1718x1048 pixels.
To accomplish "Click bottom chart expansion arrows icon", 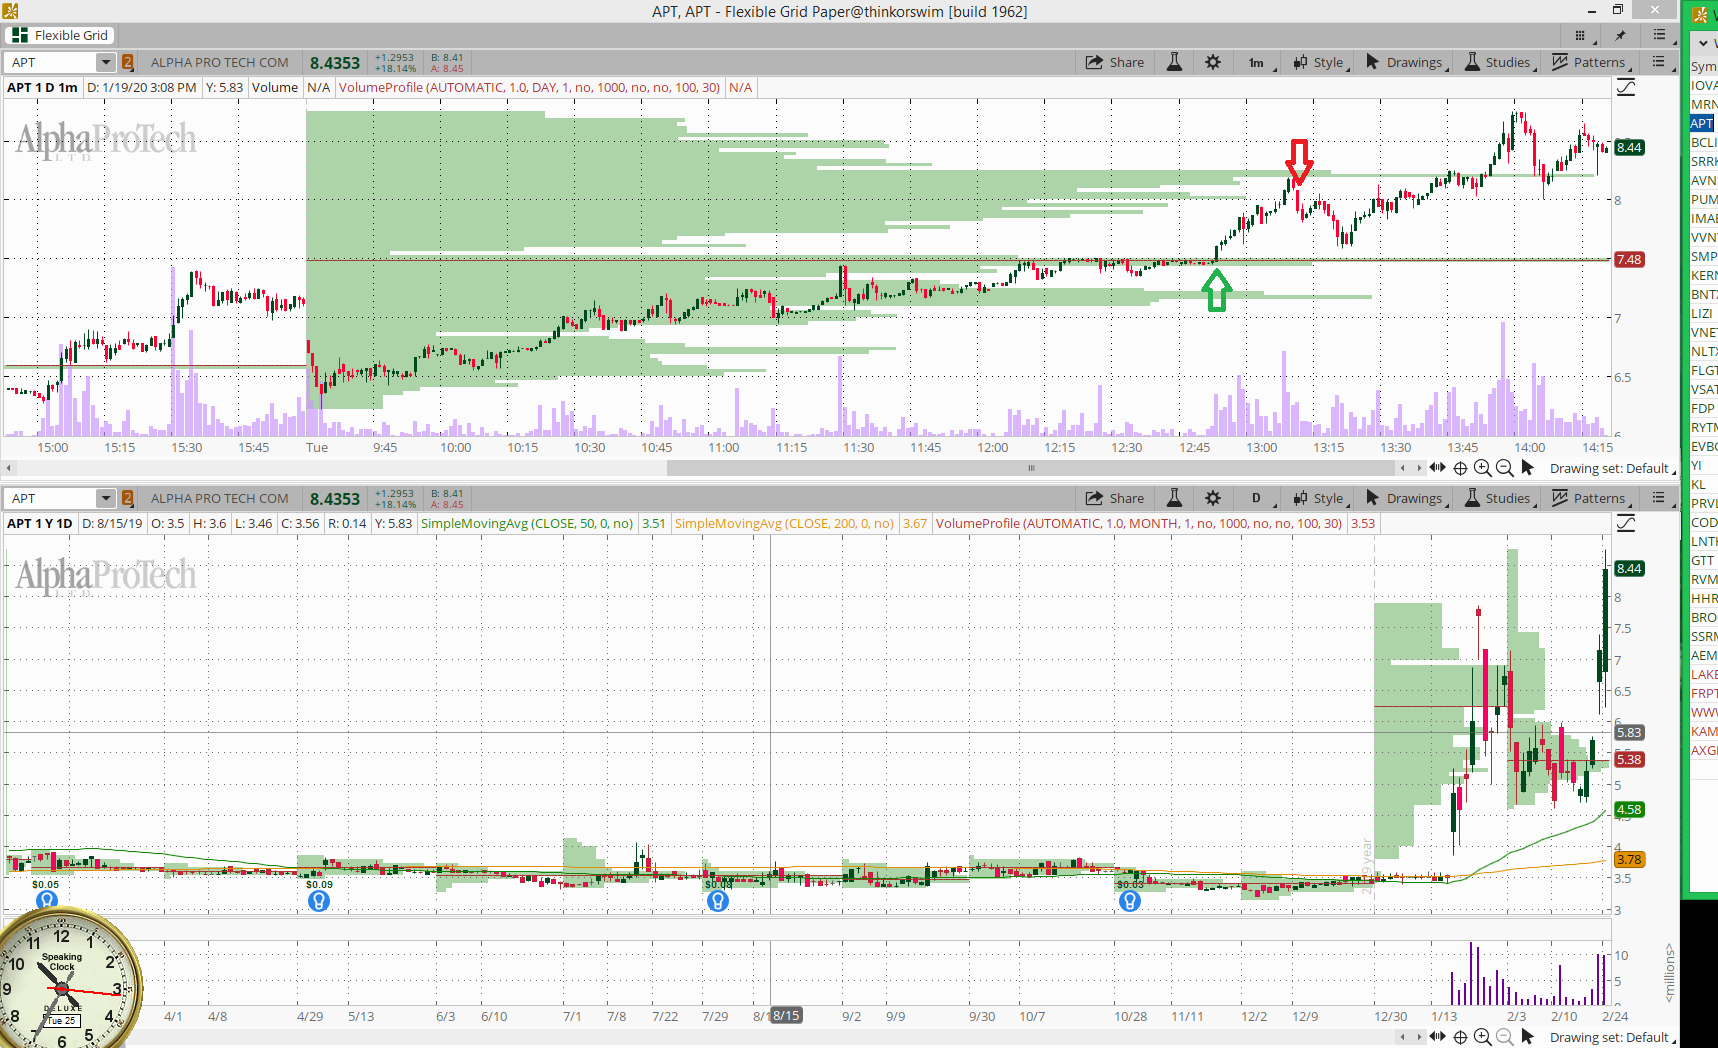I will tap(1437, 1037).
